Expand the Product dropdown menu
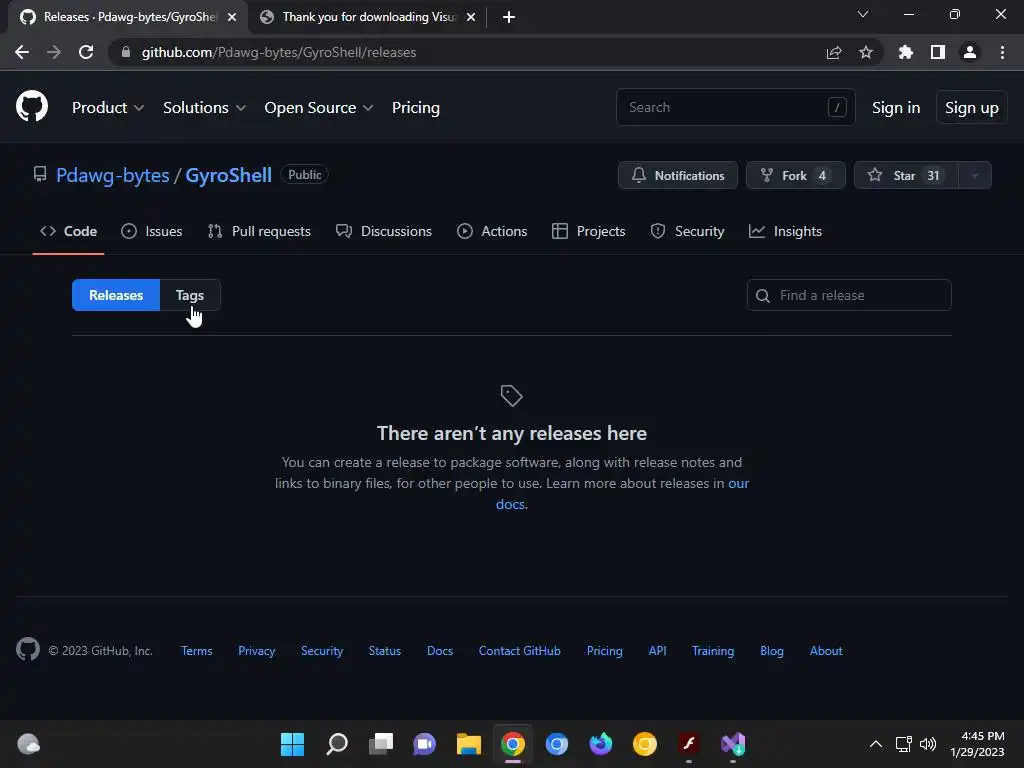This screenshot has width=1024, height=768. [x=108, y=108]
